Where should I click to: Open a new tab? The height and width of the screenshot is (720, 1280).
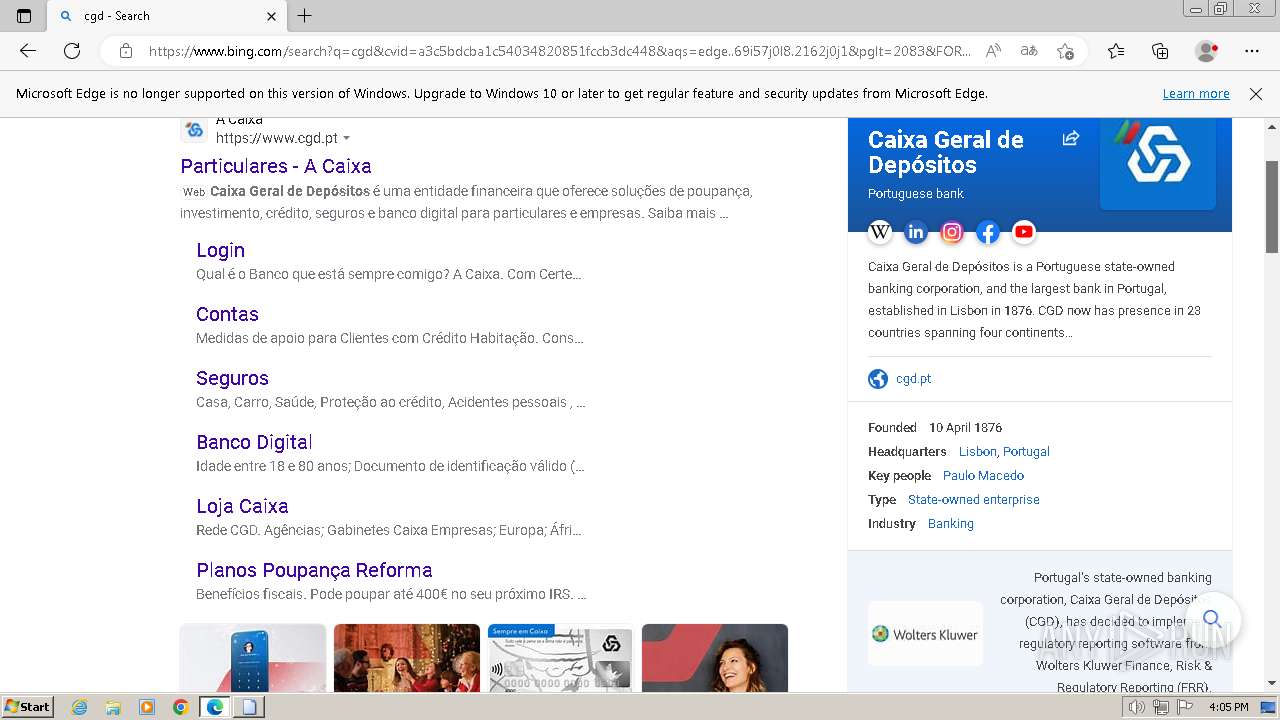pos(305,16)
